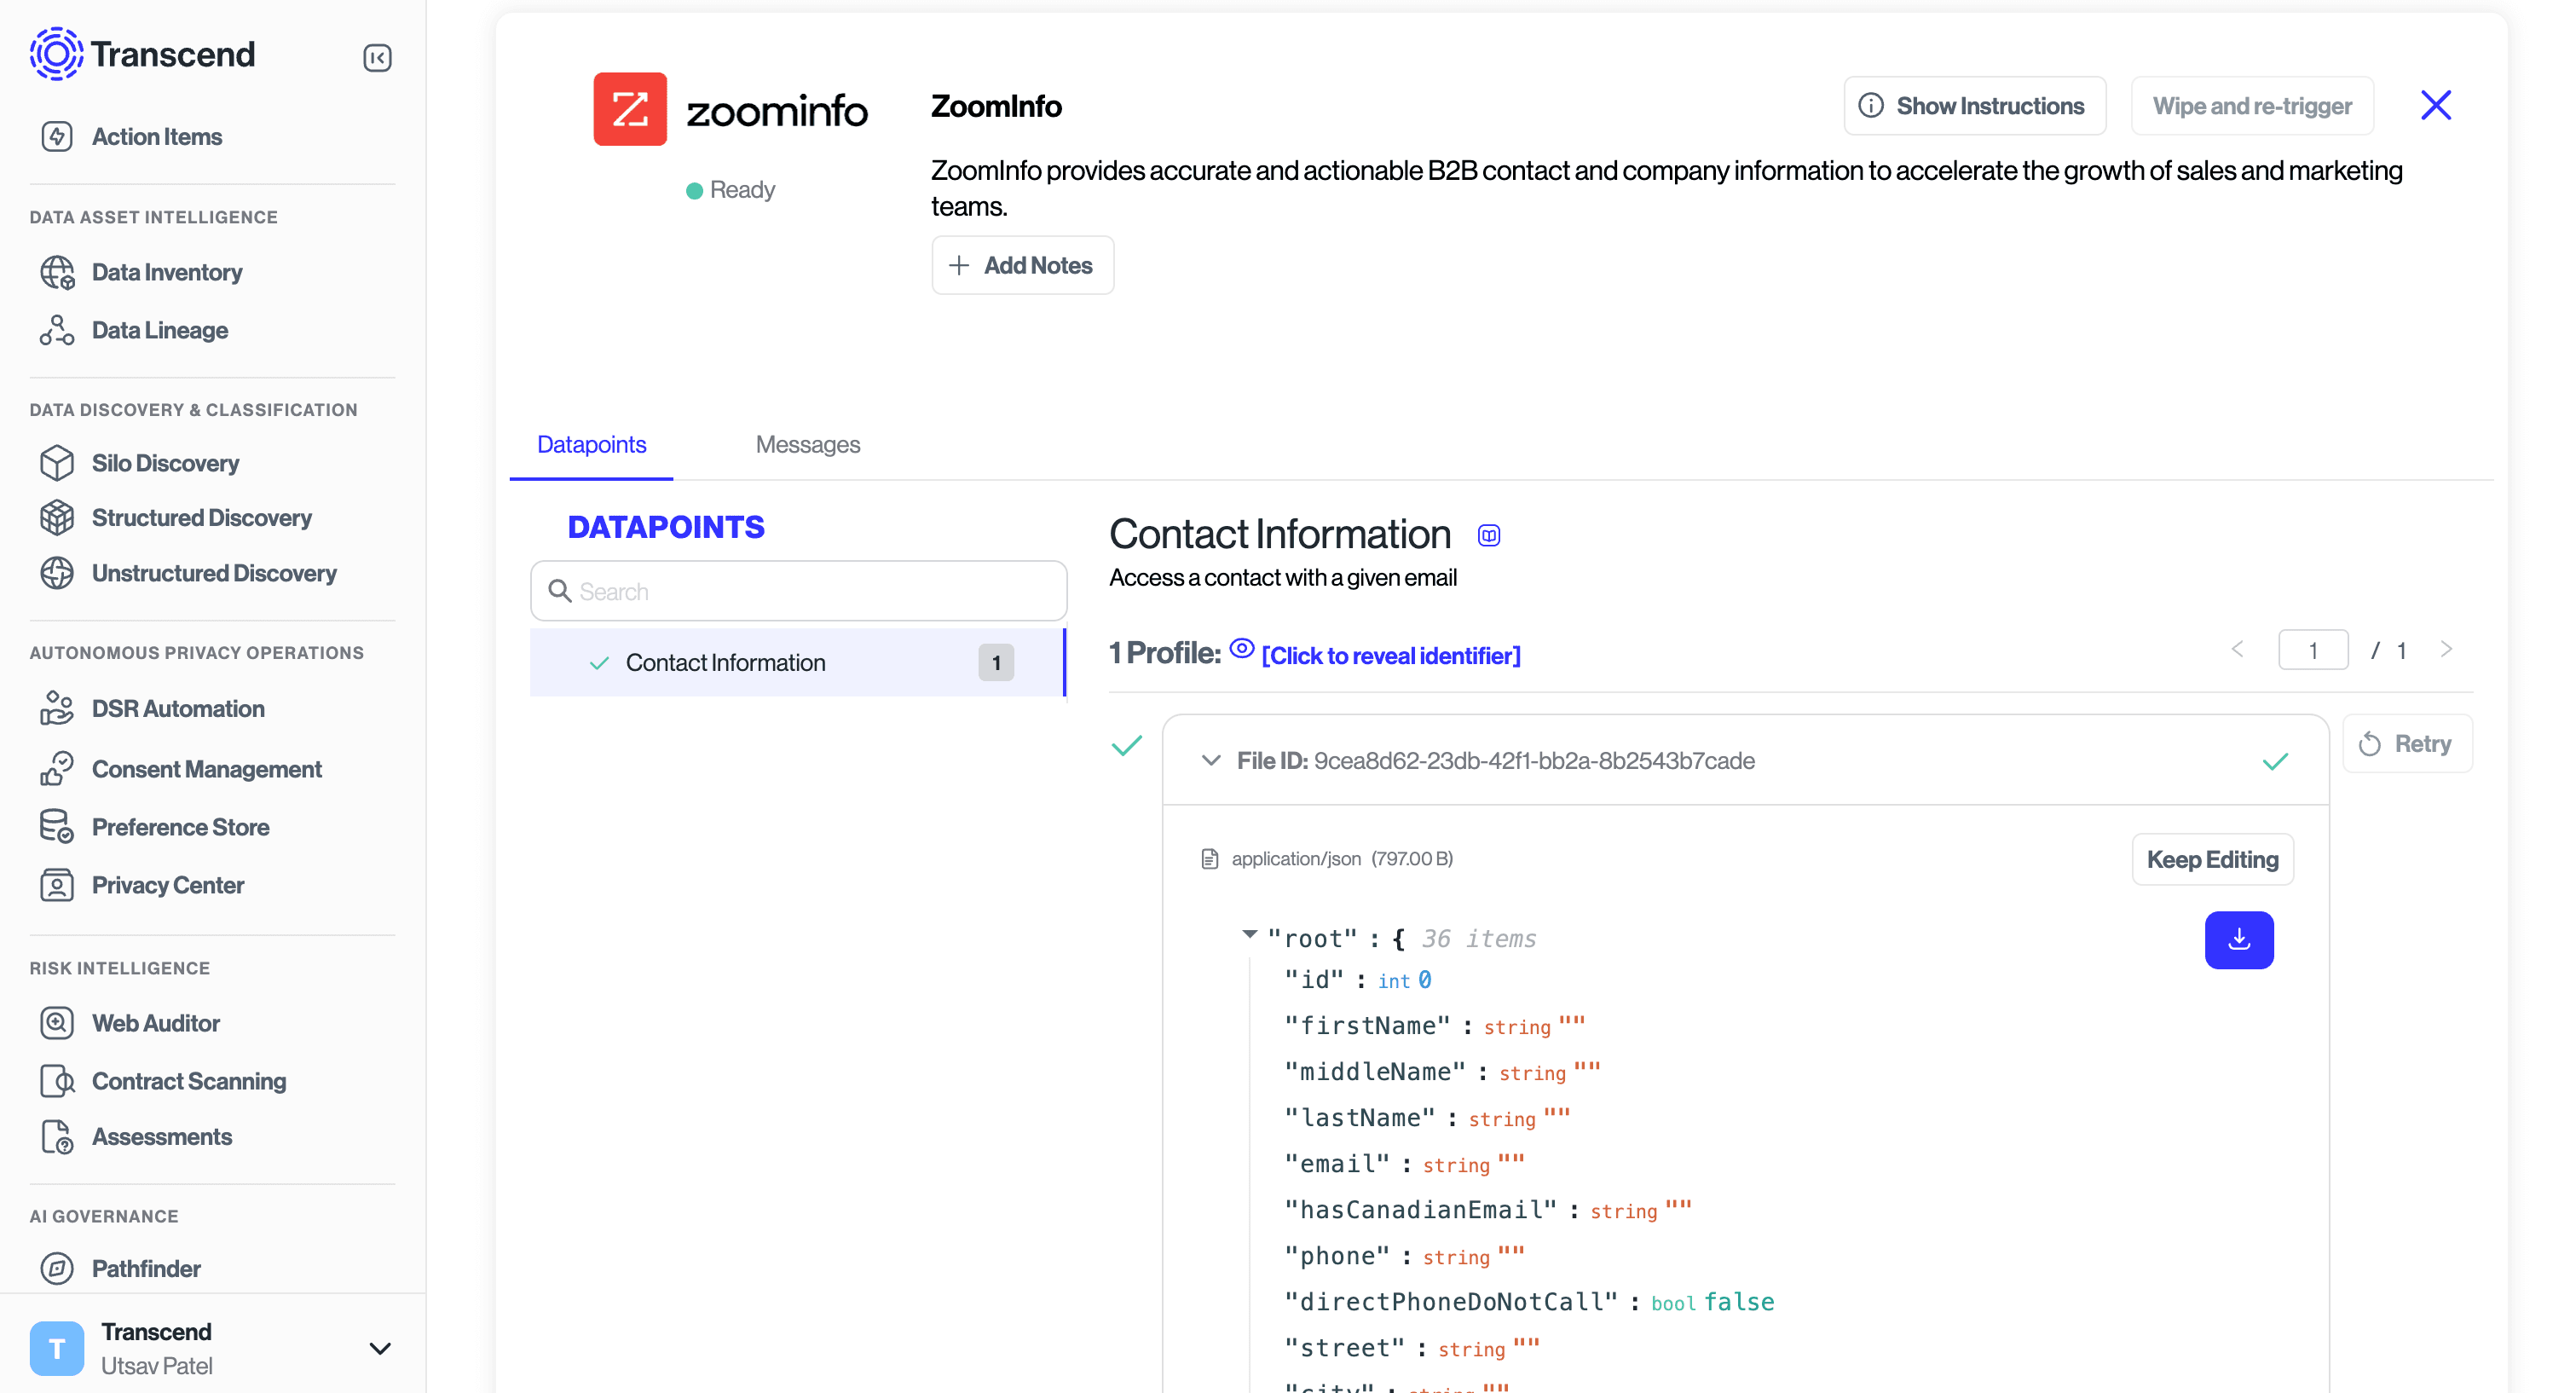This screenshot has height=1393, width=2576.
Task: Select Contact Information in the datapoints list
Action: (726, 662)
